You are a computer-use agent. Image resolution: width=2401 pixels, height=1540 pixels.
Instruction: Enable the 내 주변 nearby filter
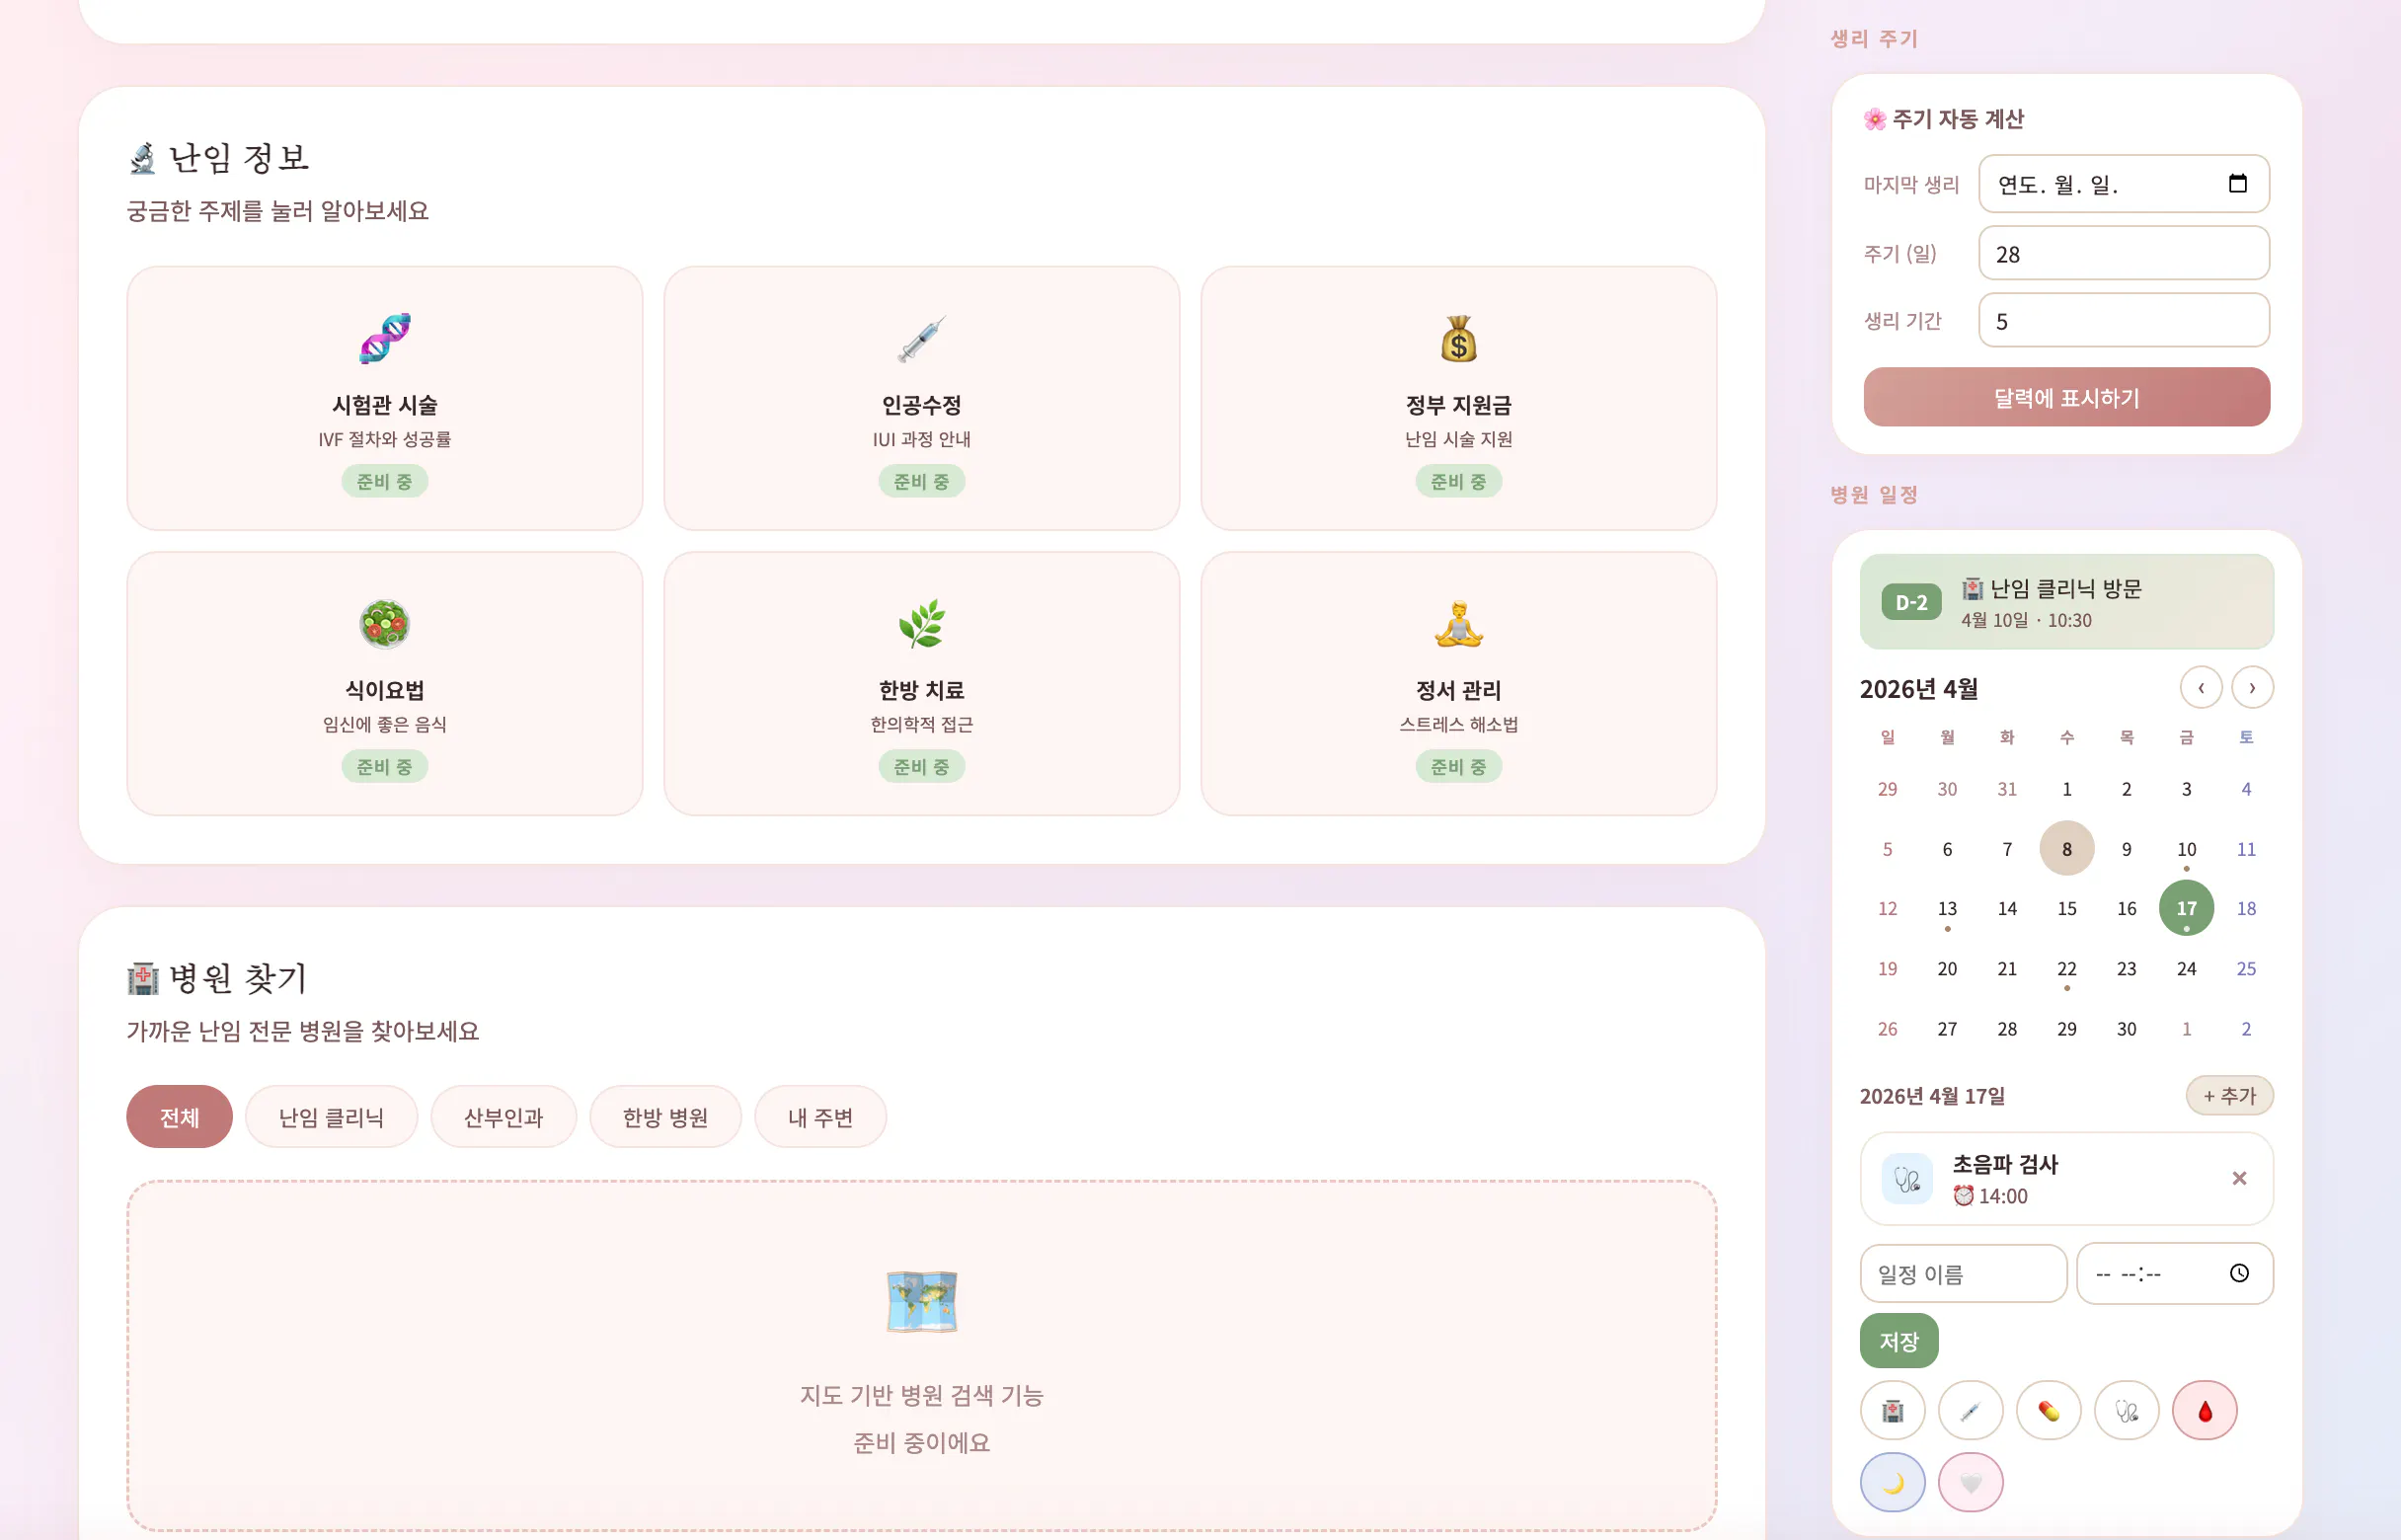click(x=820, y=1116)
